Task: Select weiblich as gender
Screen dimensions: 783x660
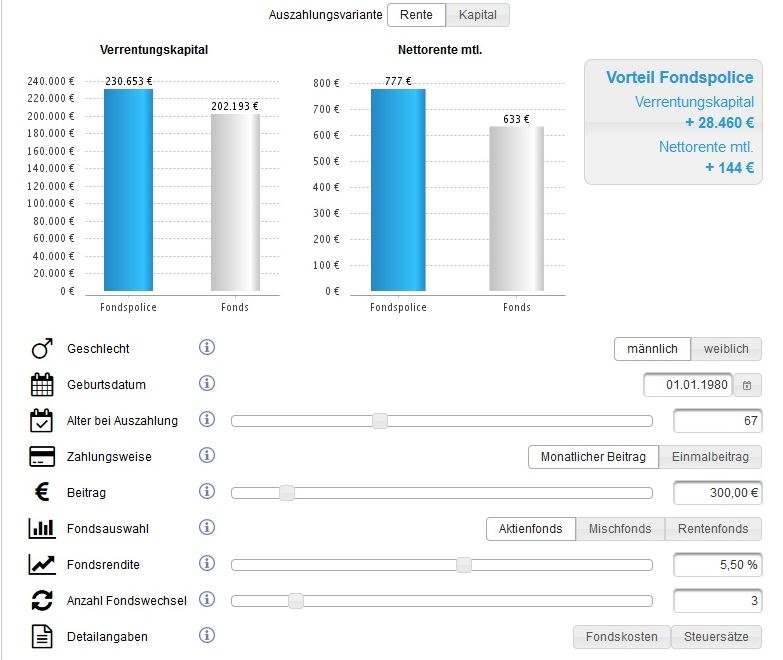Action: (x=726, y=349)
